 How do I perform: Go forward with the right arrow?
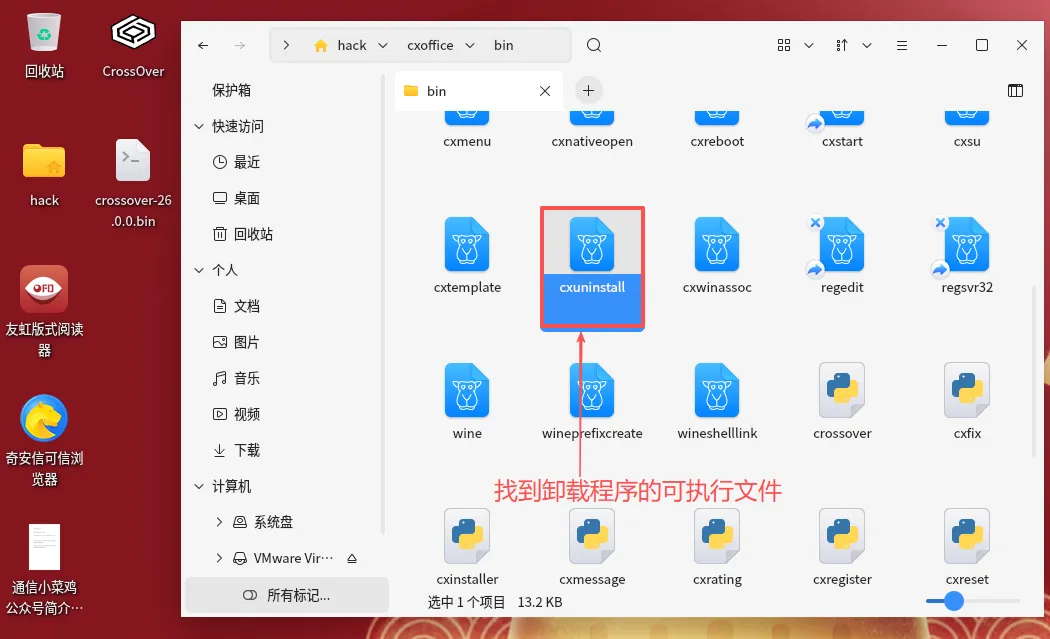[240, 45]
